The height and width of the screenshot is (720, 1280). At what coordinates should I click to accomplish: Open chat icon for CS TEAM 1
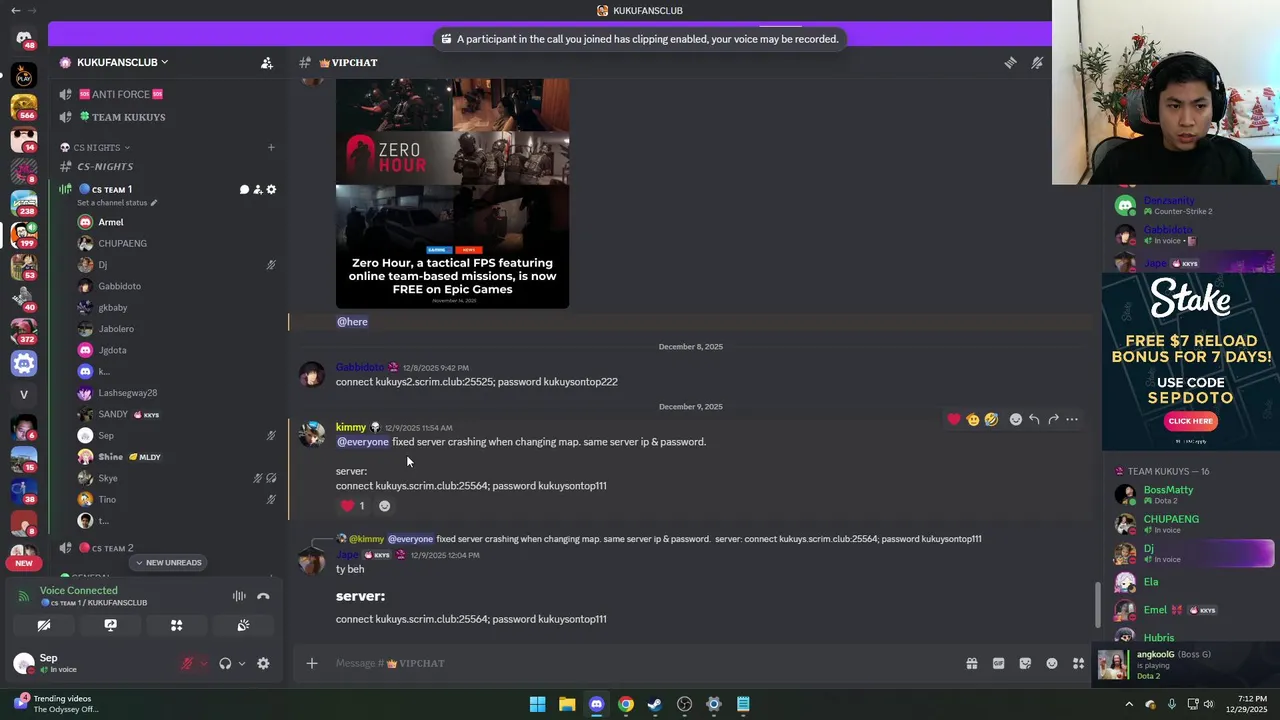pyautogui.click(x=244, y=189)
